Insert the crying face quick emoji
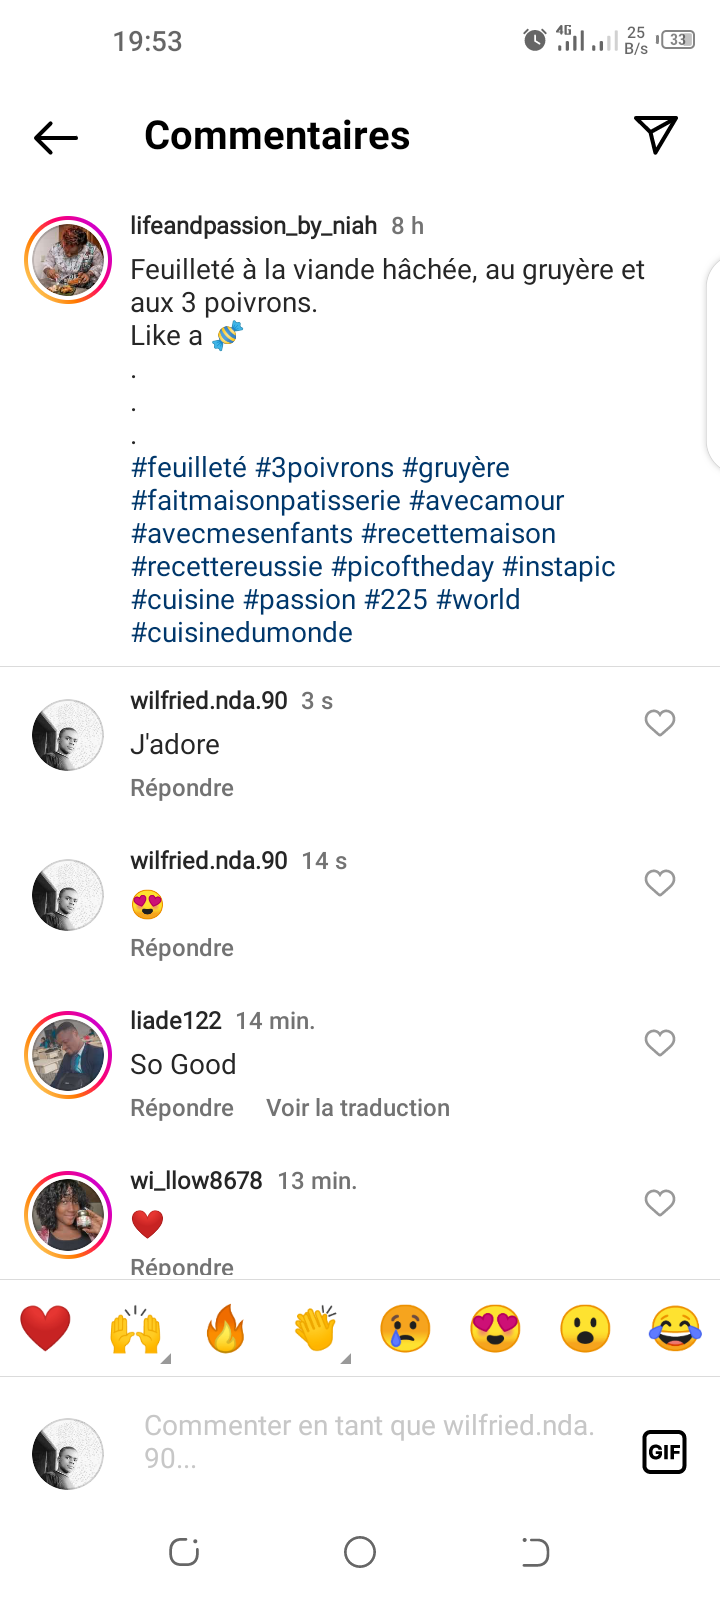The height and width of the screenshot is (1600, 720). (x=405, y=1329)
